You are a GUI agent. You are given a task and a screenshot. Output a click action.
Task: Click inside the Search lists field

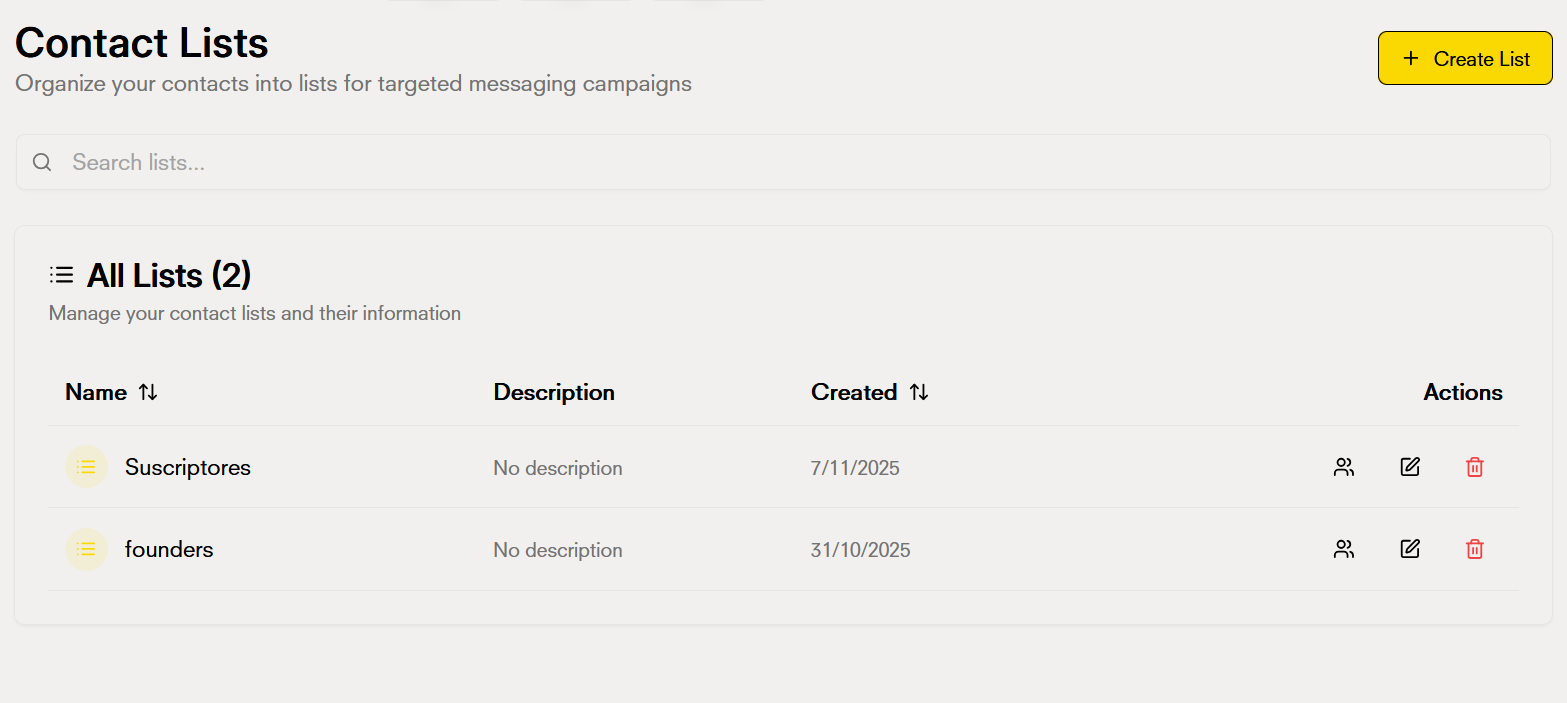coord(400,162)
